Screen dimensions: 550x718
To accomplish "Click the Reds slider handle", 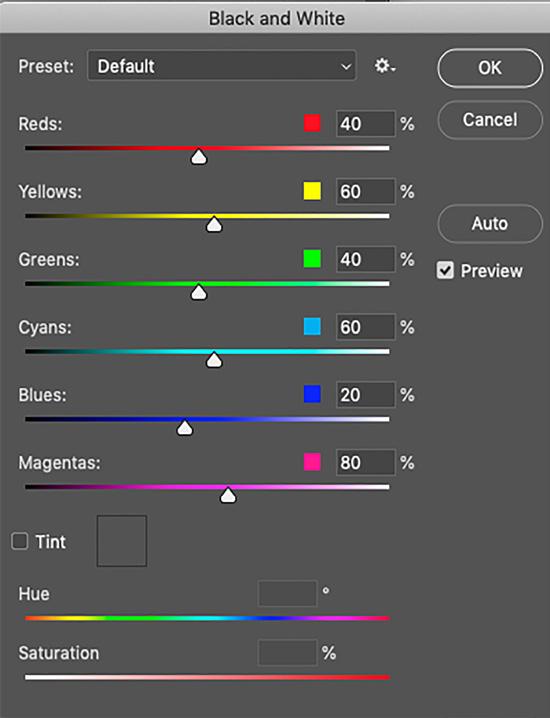I will [x=199, y=157].
